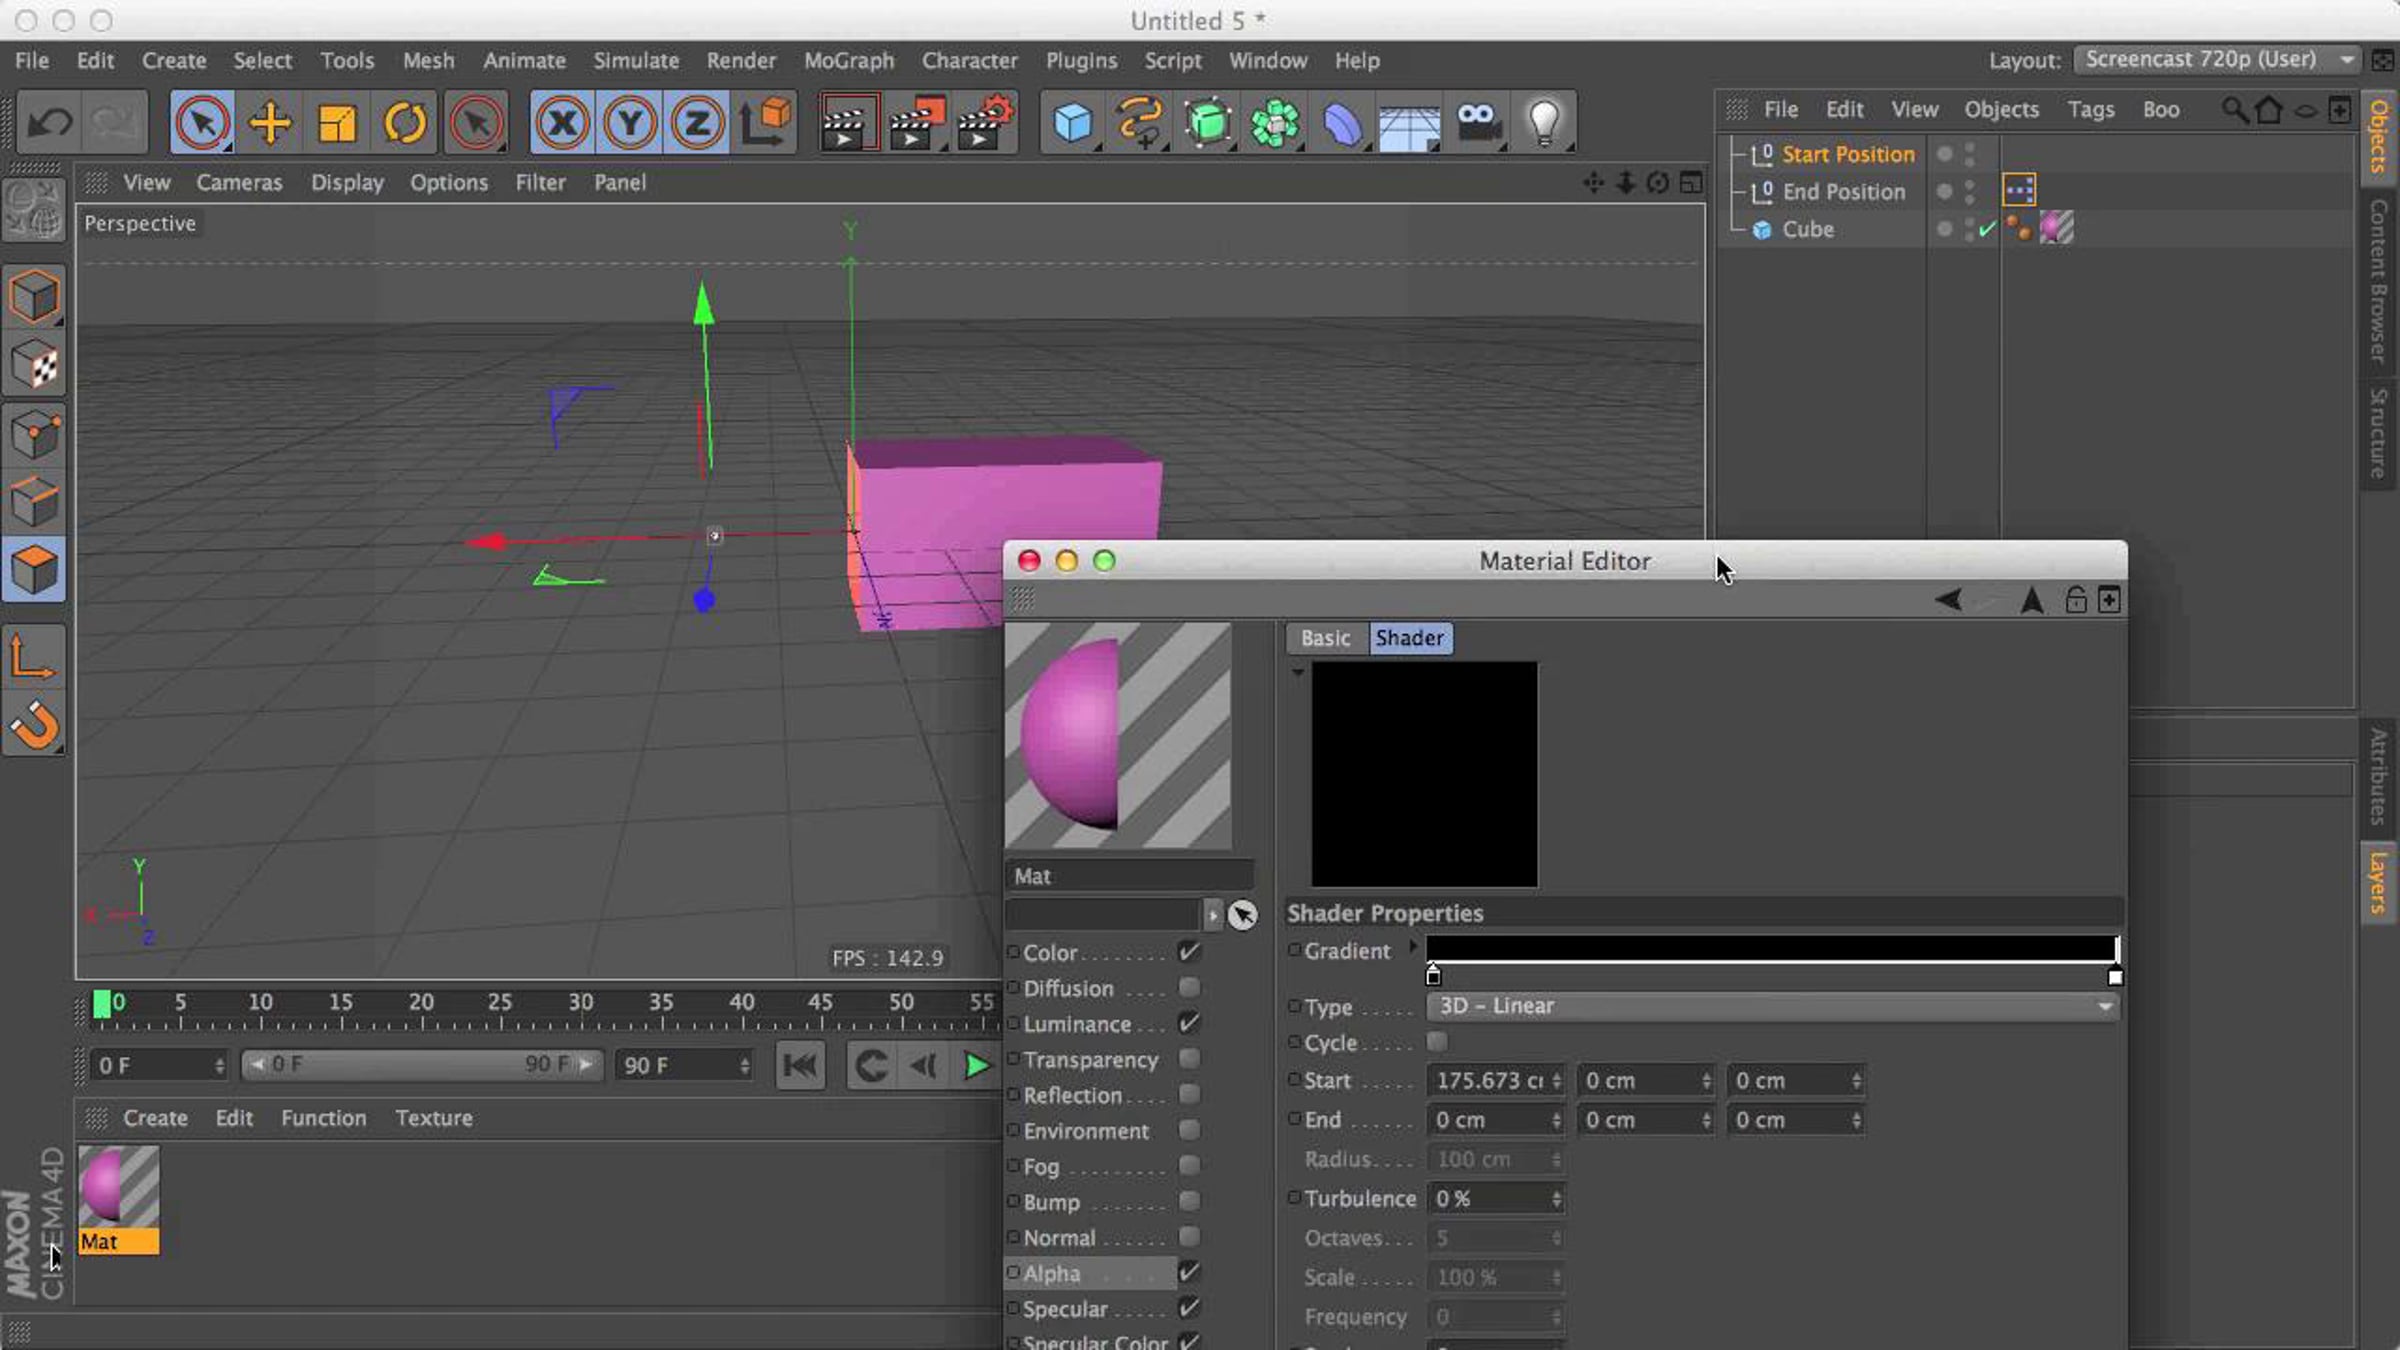Viewport: 2400px width, 1350px height.
Task: Open the Type 3D - Linear dropdown
Action: 1772,1006
